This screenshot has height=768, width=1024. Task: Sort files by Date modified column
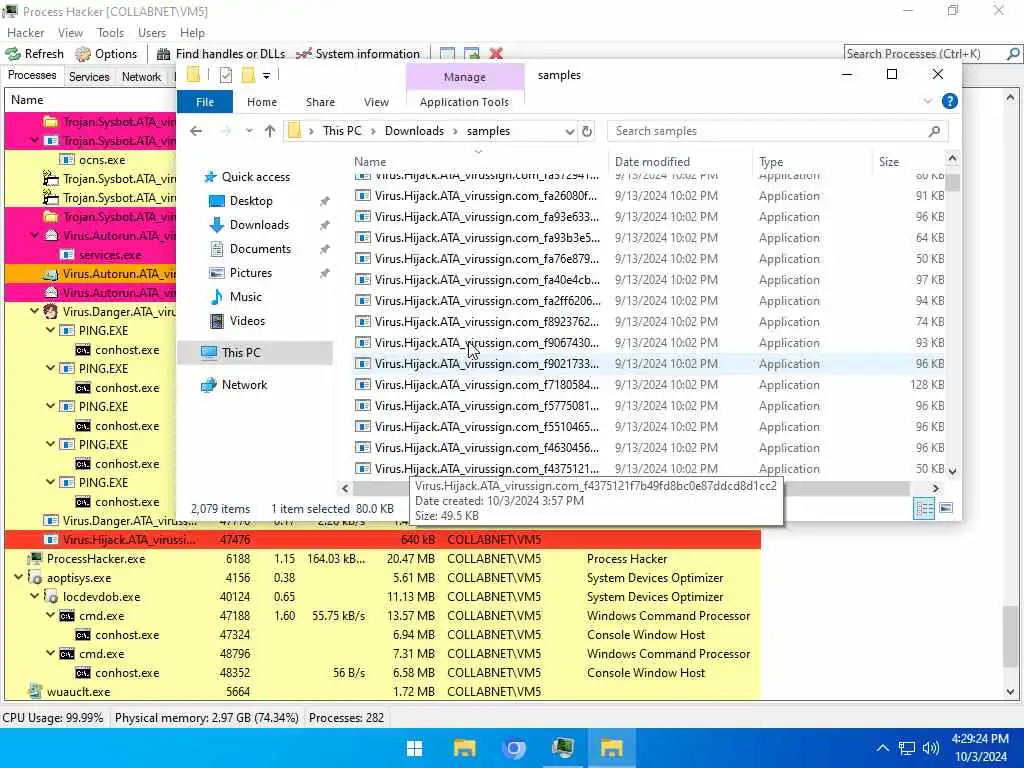pos(679,161)
